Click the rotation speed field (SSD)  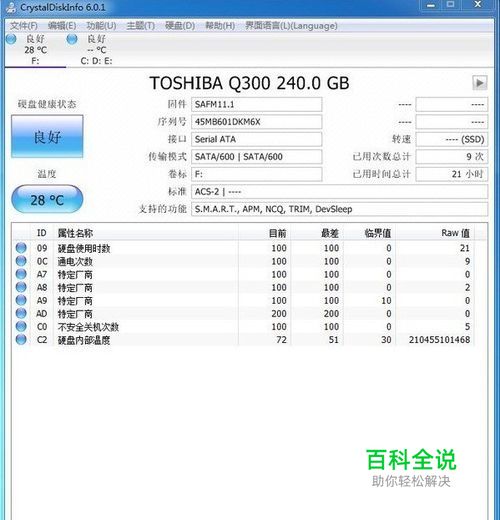[452, 139]
